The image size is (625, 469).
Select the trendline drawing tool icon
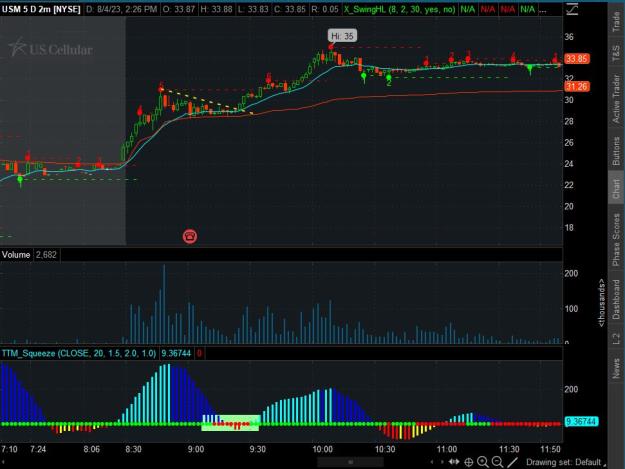click(x=512, y=462)
